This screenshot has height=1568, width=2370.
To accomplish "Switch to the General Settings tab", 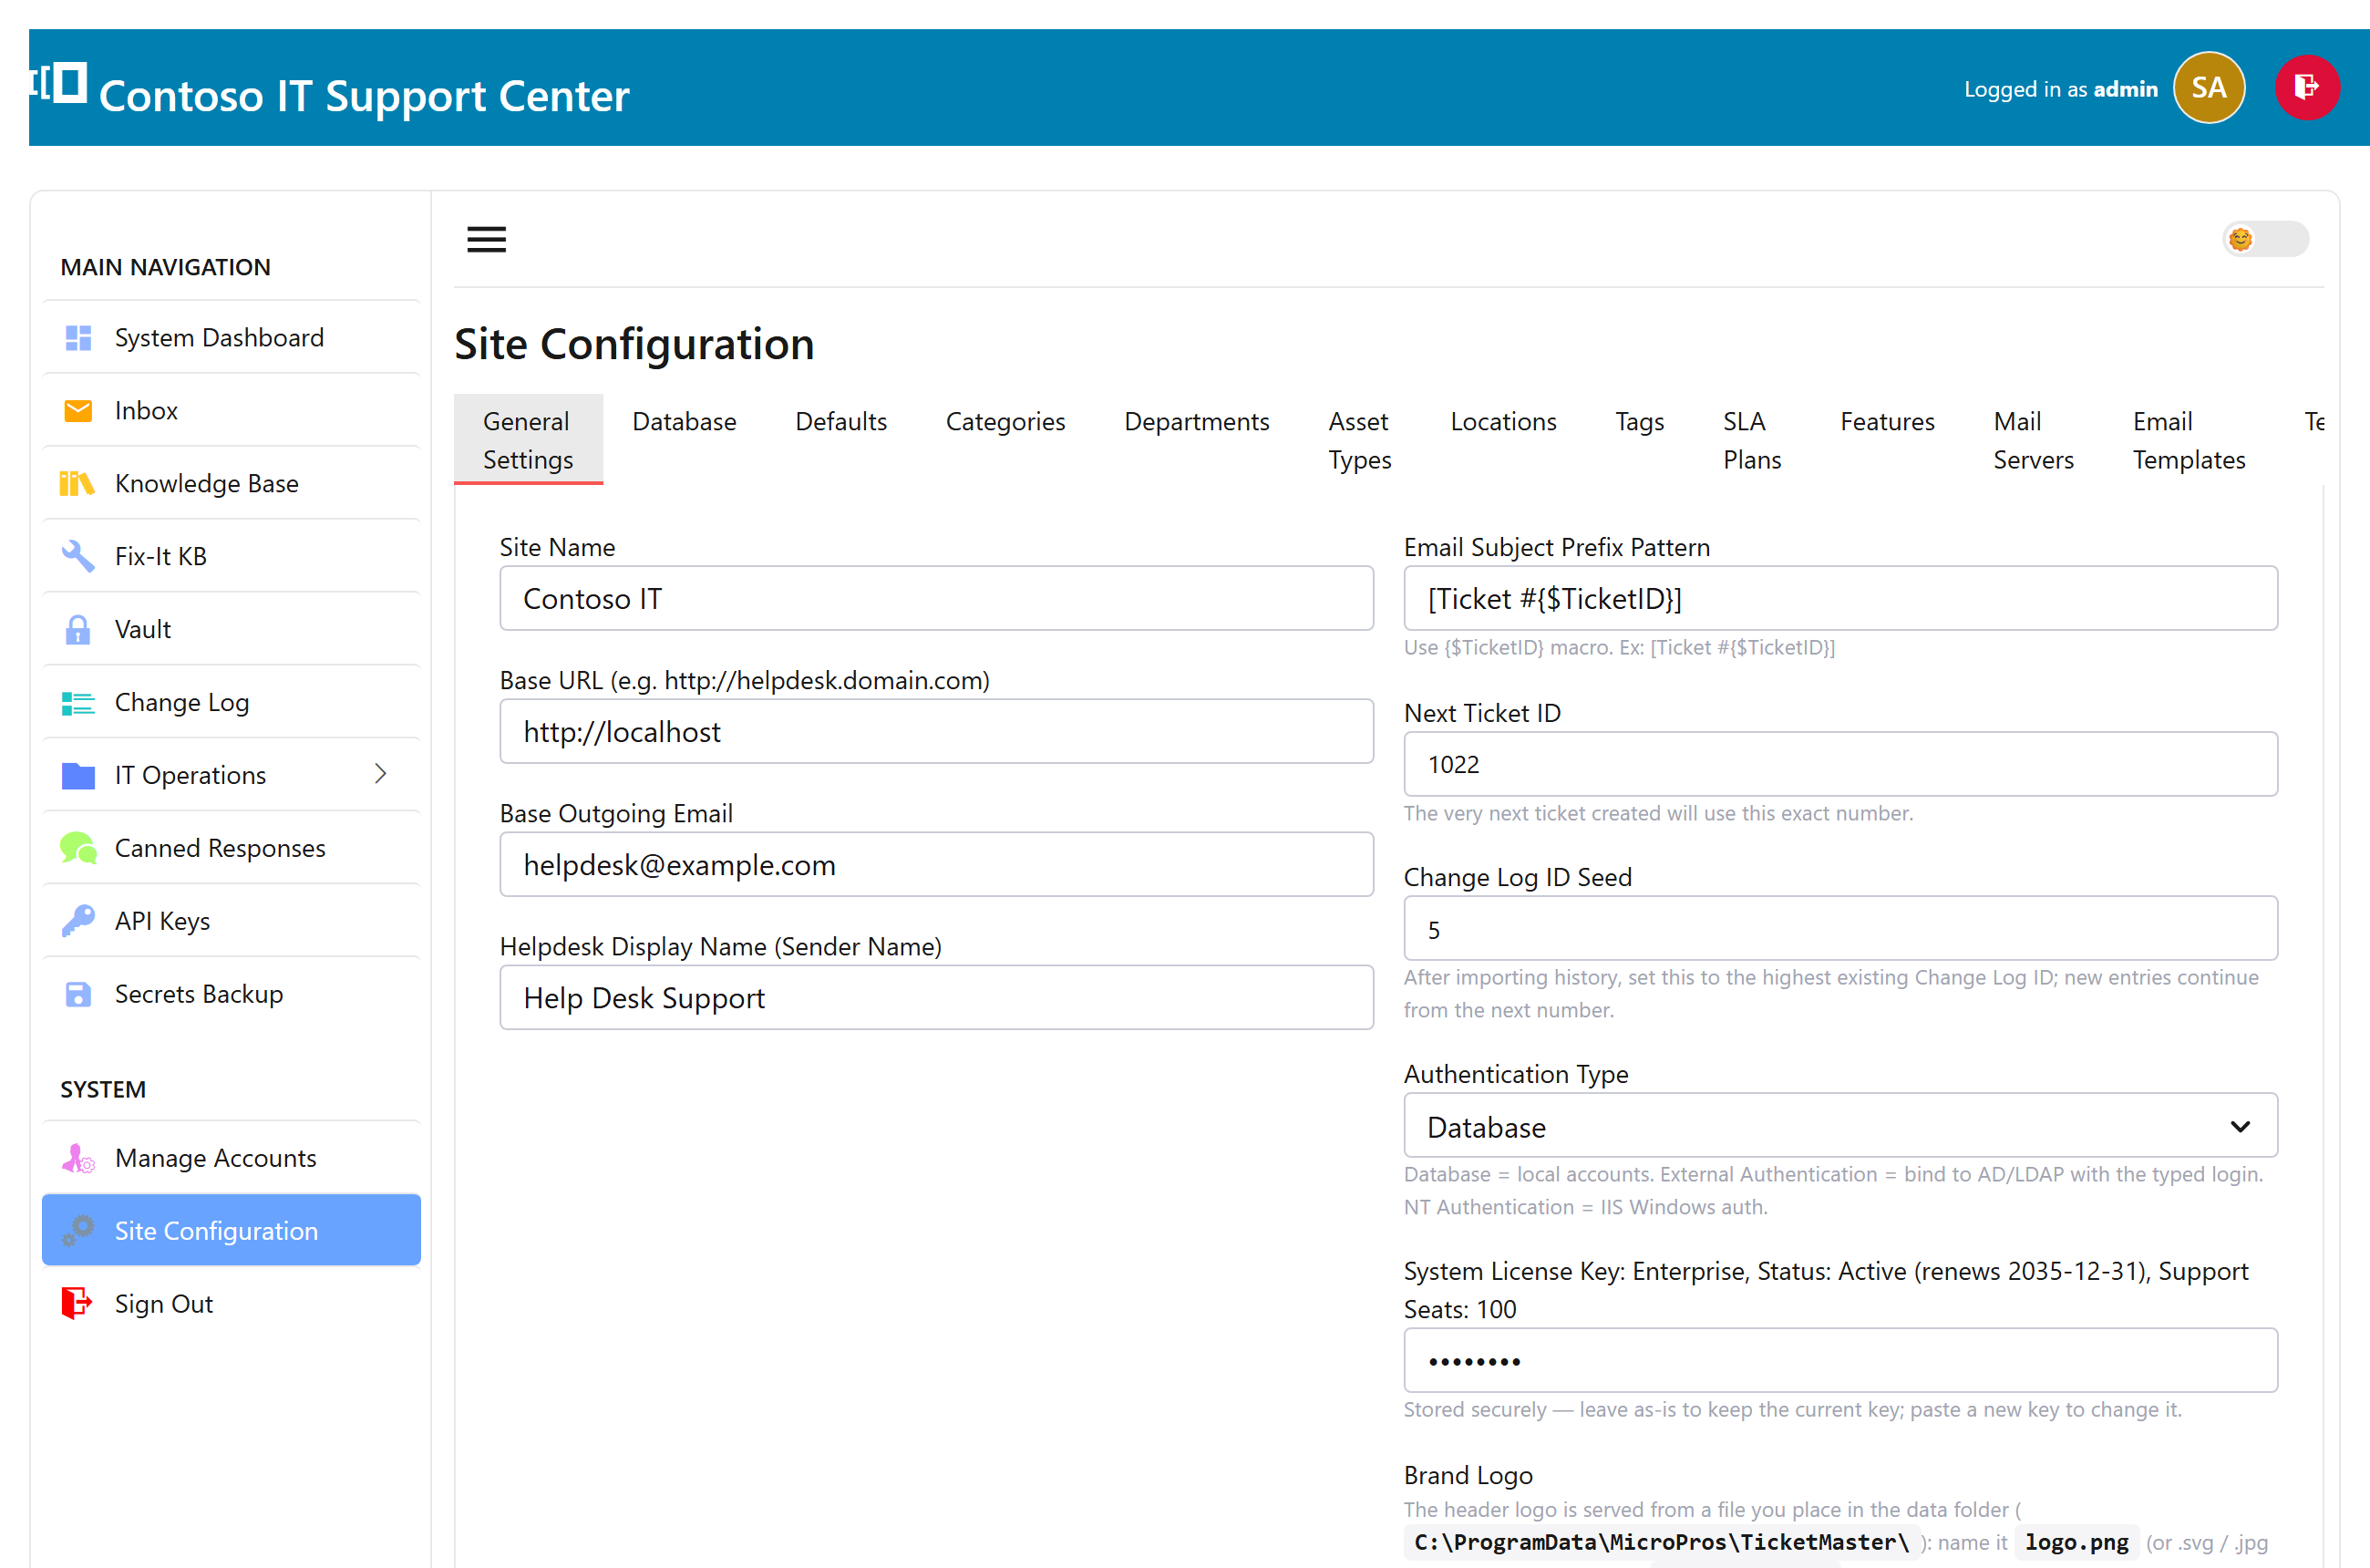I will [x=528, y=440].
